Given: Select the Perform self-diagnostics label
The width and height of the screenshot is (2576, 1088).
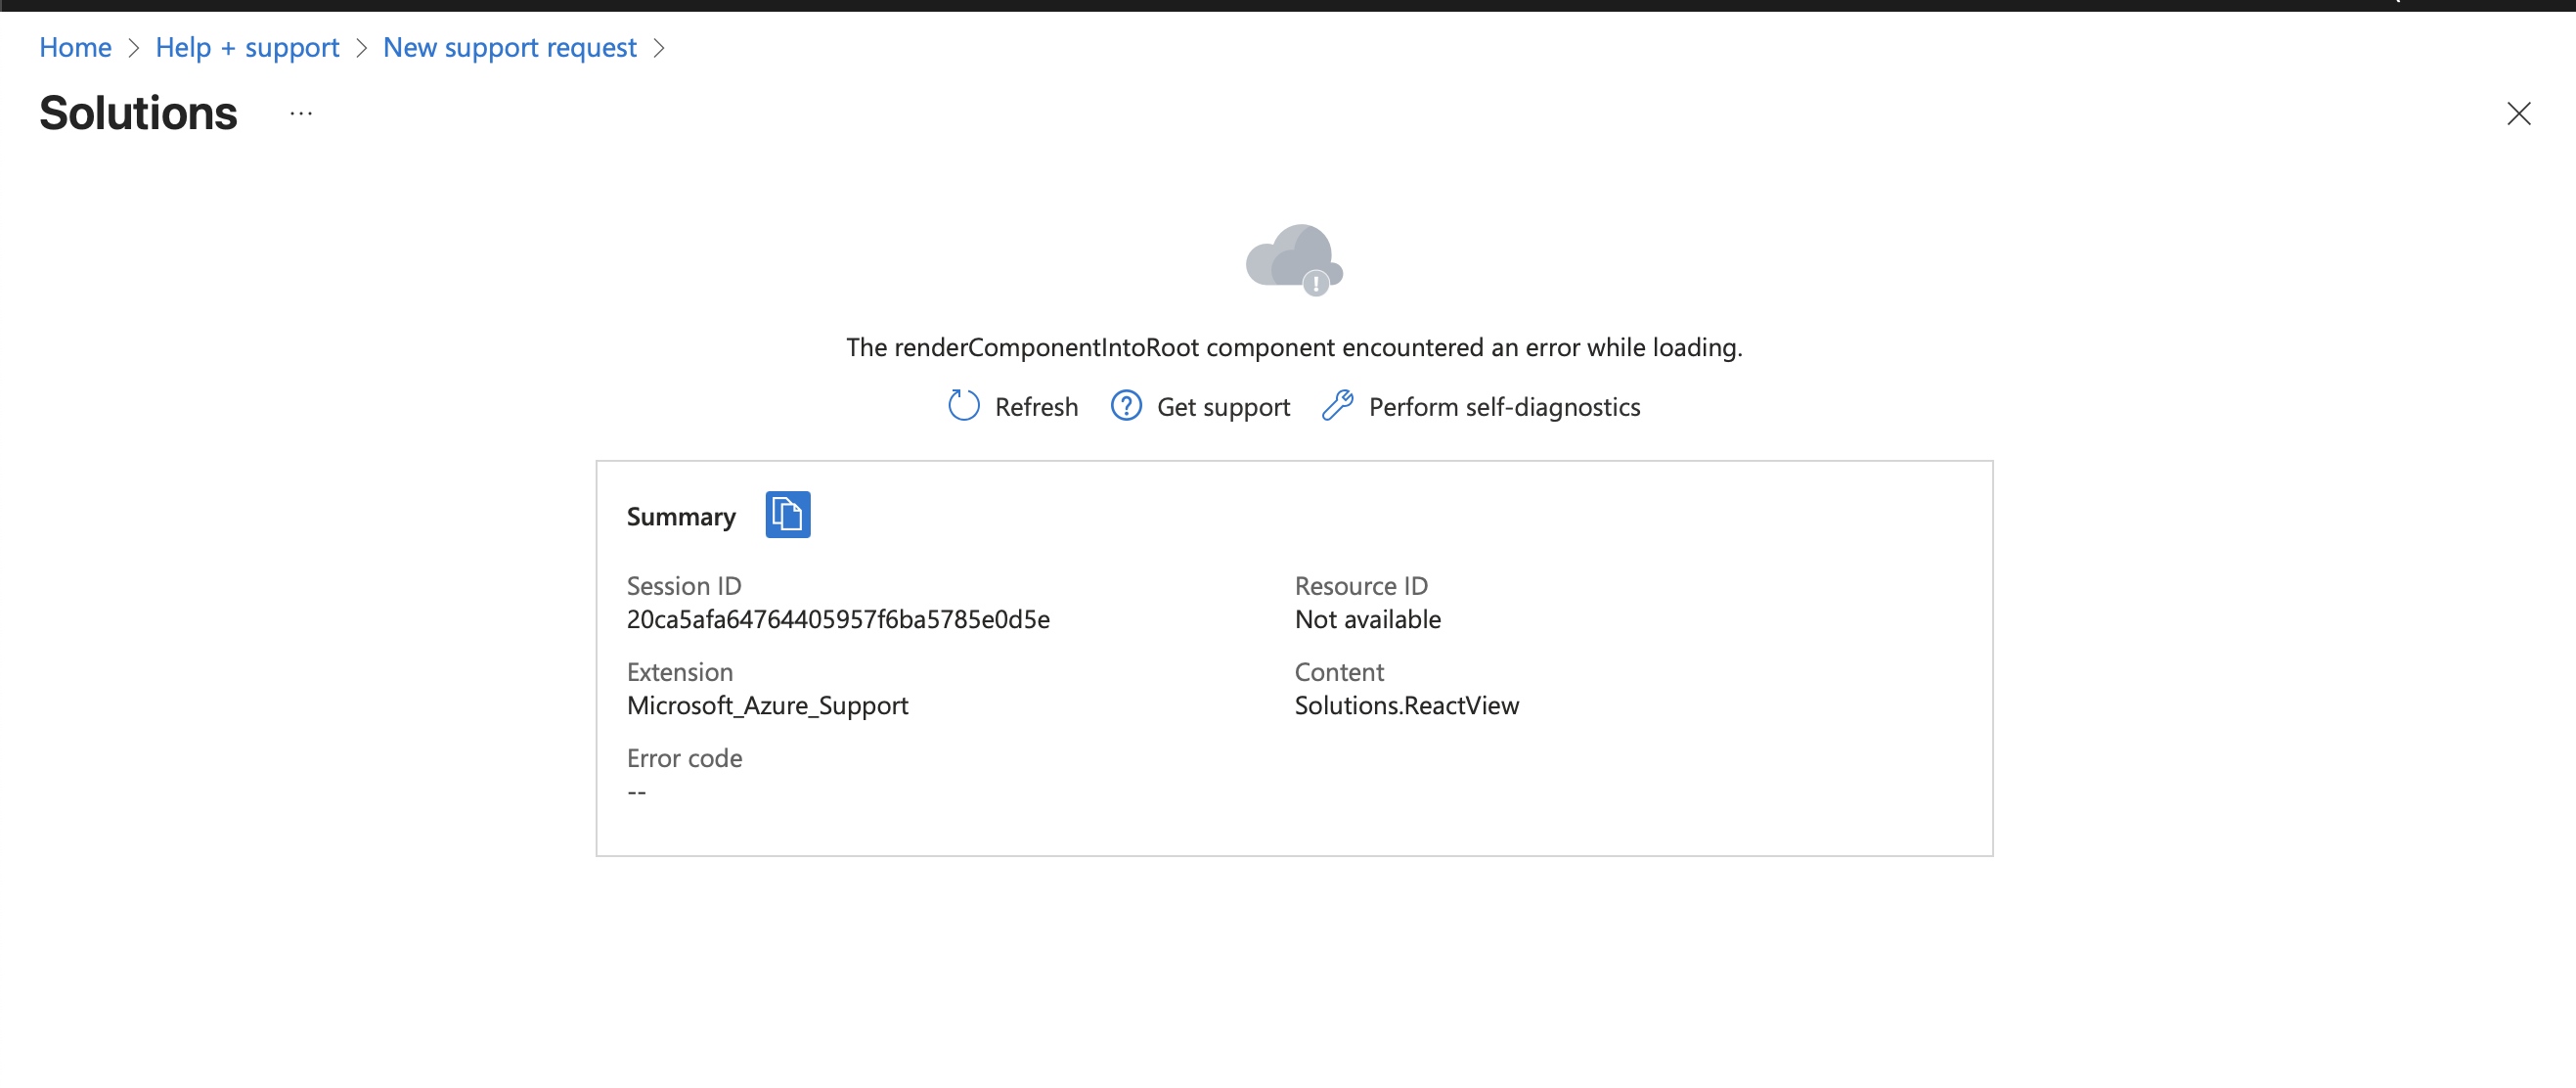Looking at the screenshot, I should (1504, 407).
